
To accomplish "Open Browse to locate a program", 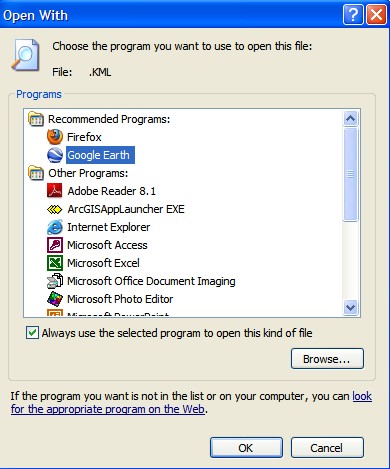I will (327, 359).
